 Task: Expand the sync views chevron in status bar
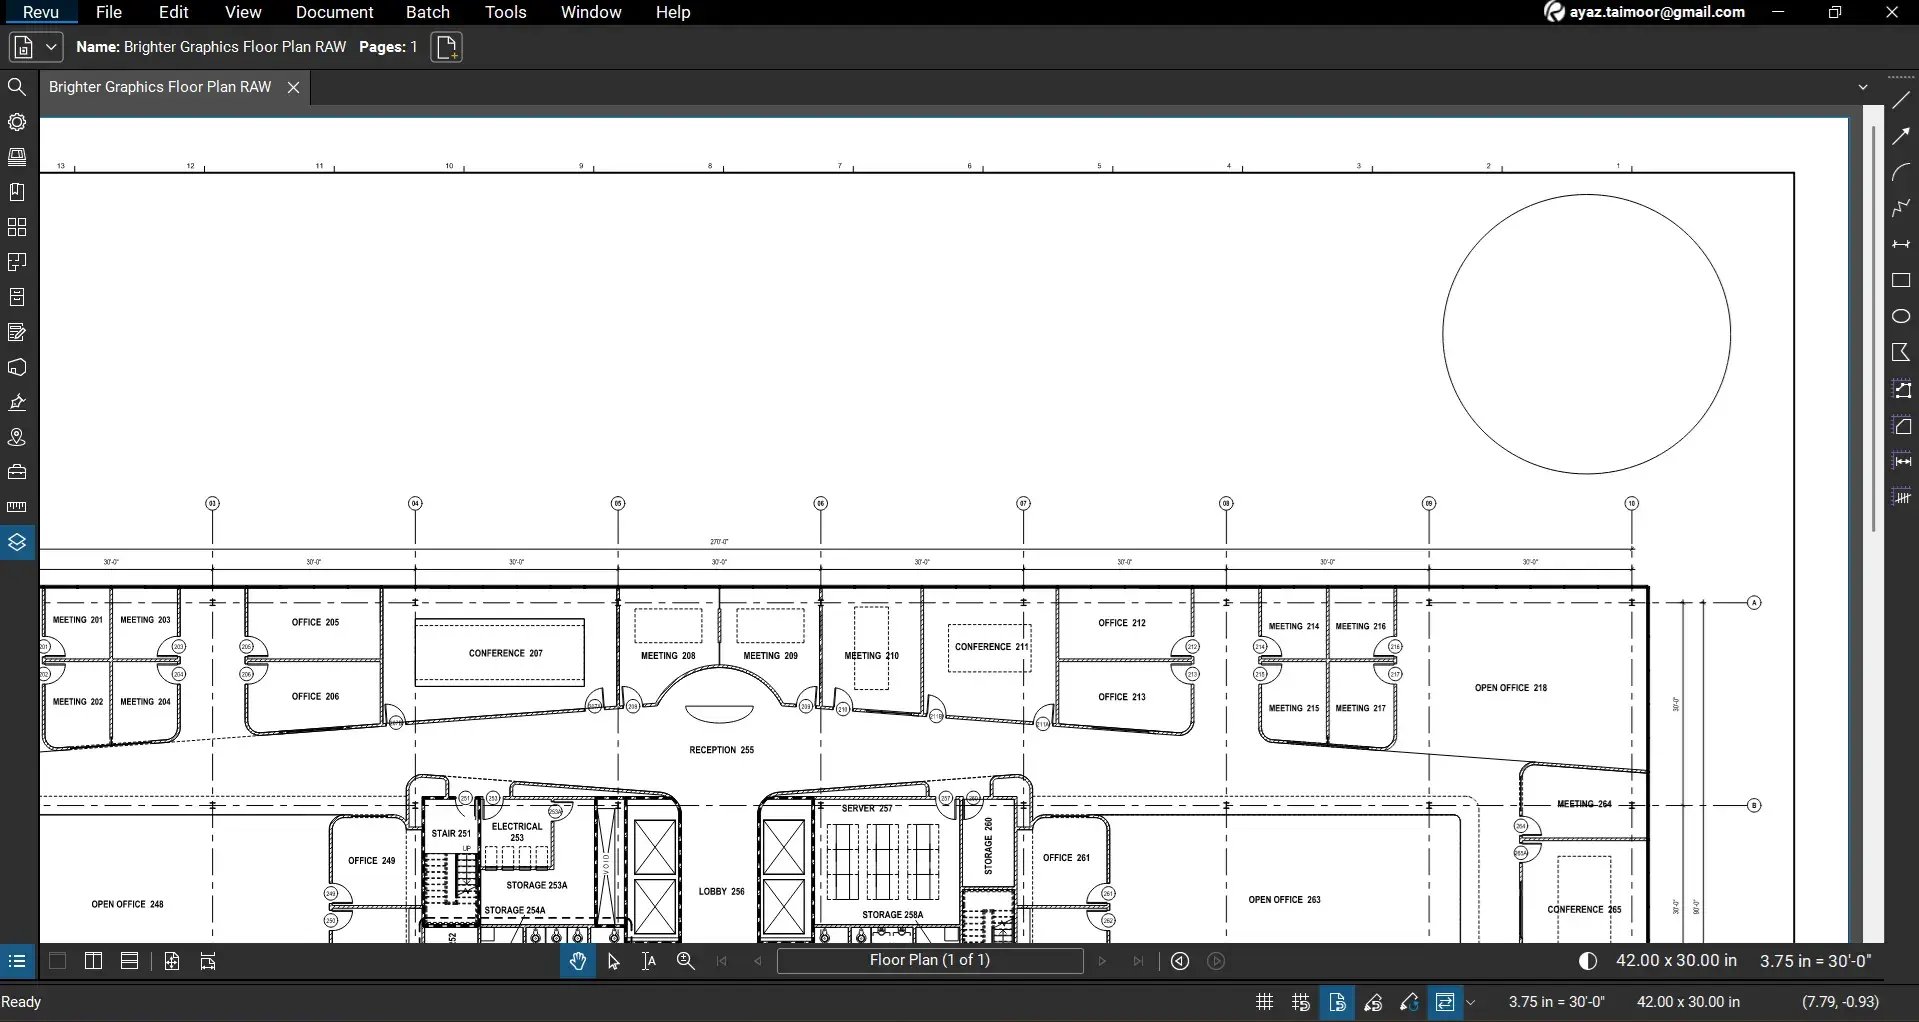(1472, 1002)
